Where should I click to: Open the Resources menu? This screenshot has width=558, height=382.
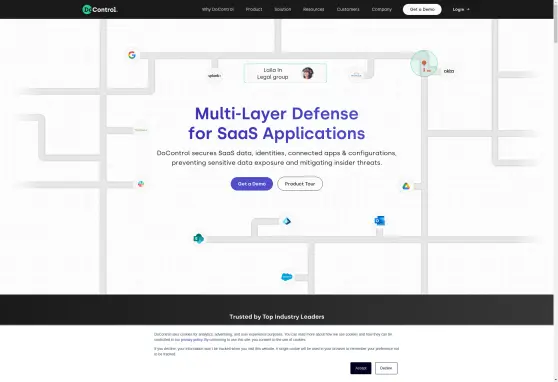tap(314, 10)
